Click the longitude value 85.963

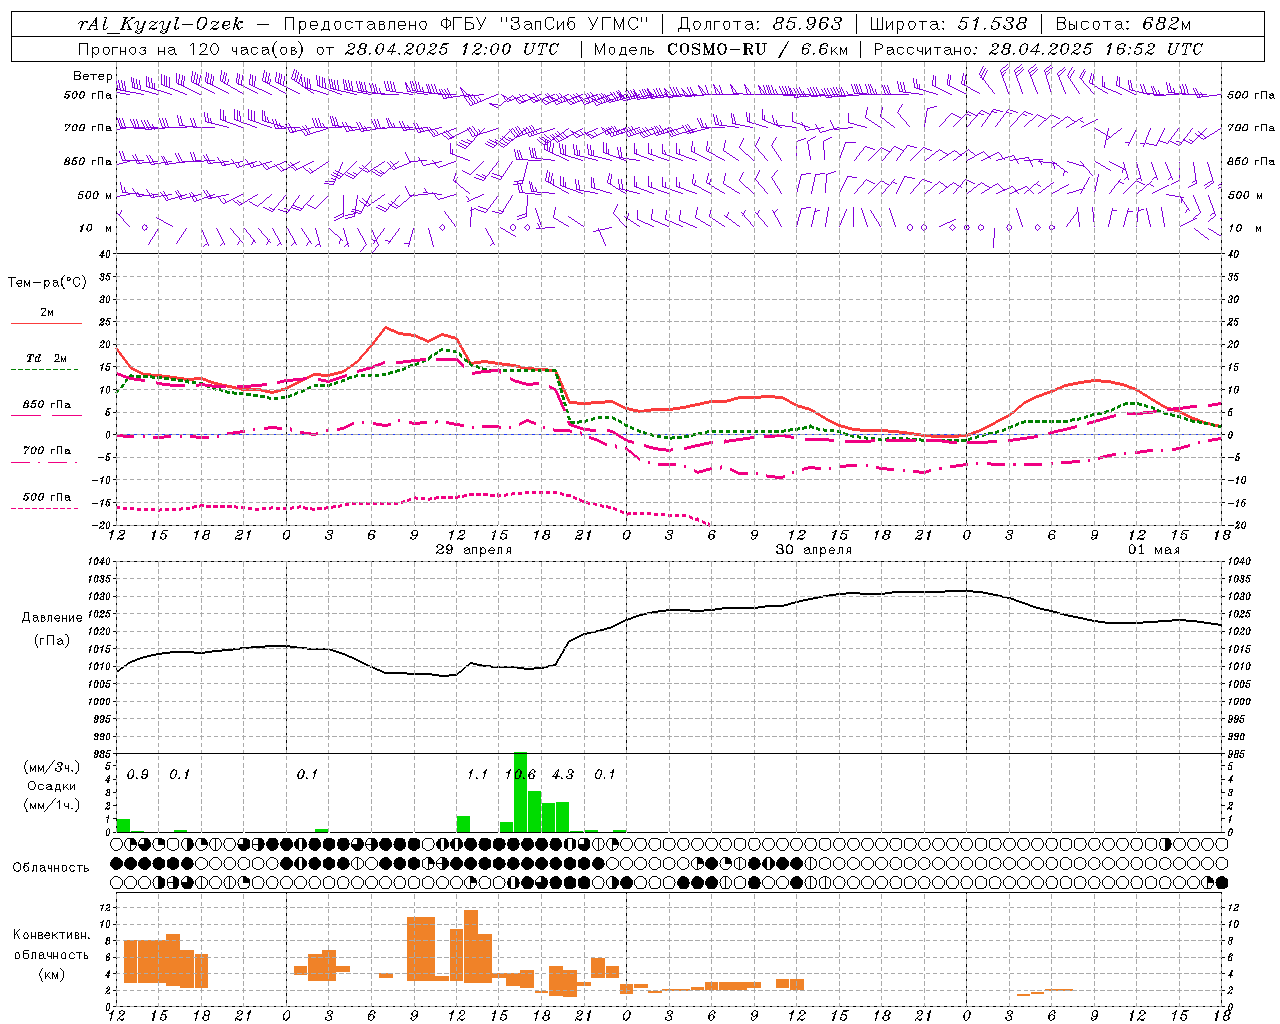point(808,24)
